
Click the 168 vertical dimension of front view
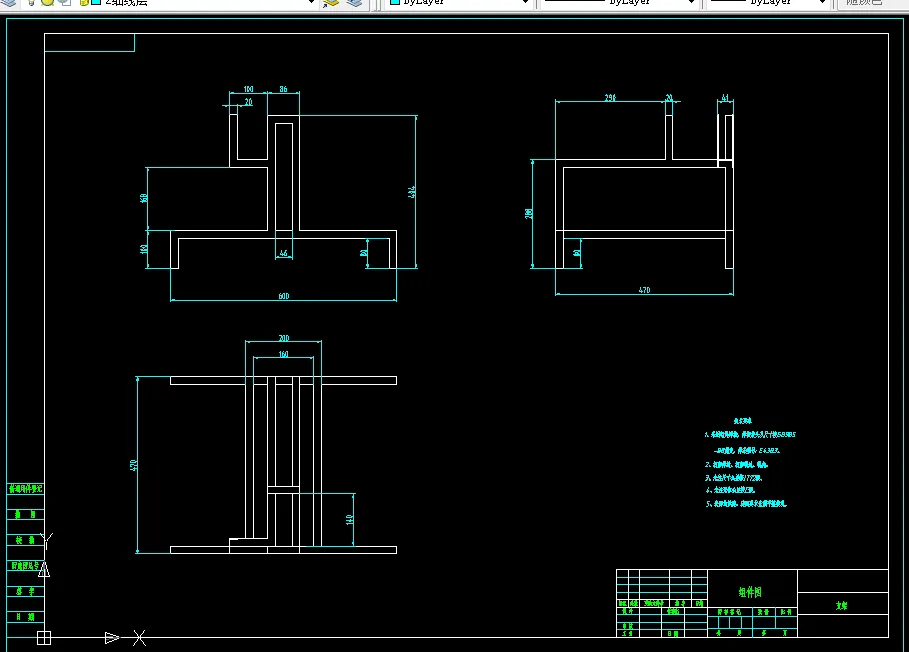point(144,198)
